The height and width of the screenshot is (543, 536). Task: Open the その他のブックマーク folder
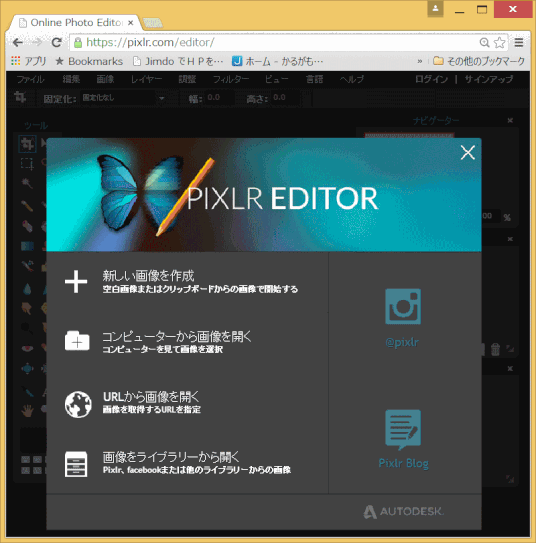[x=479, y=61]
